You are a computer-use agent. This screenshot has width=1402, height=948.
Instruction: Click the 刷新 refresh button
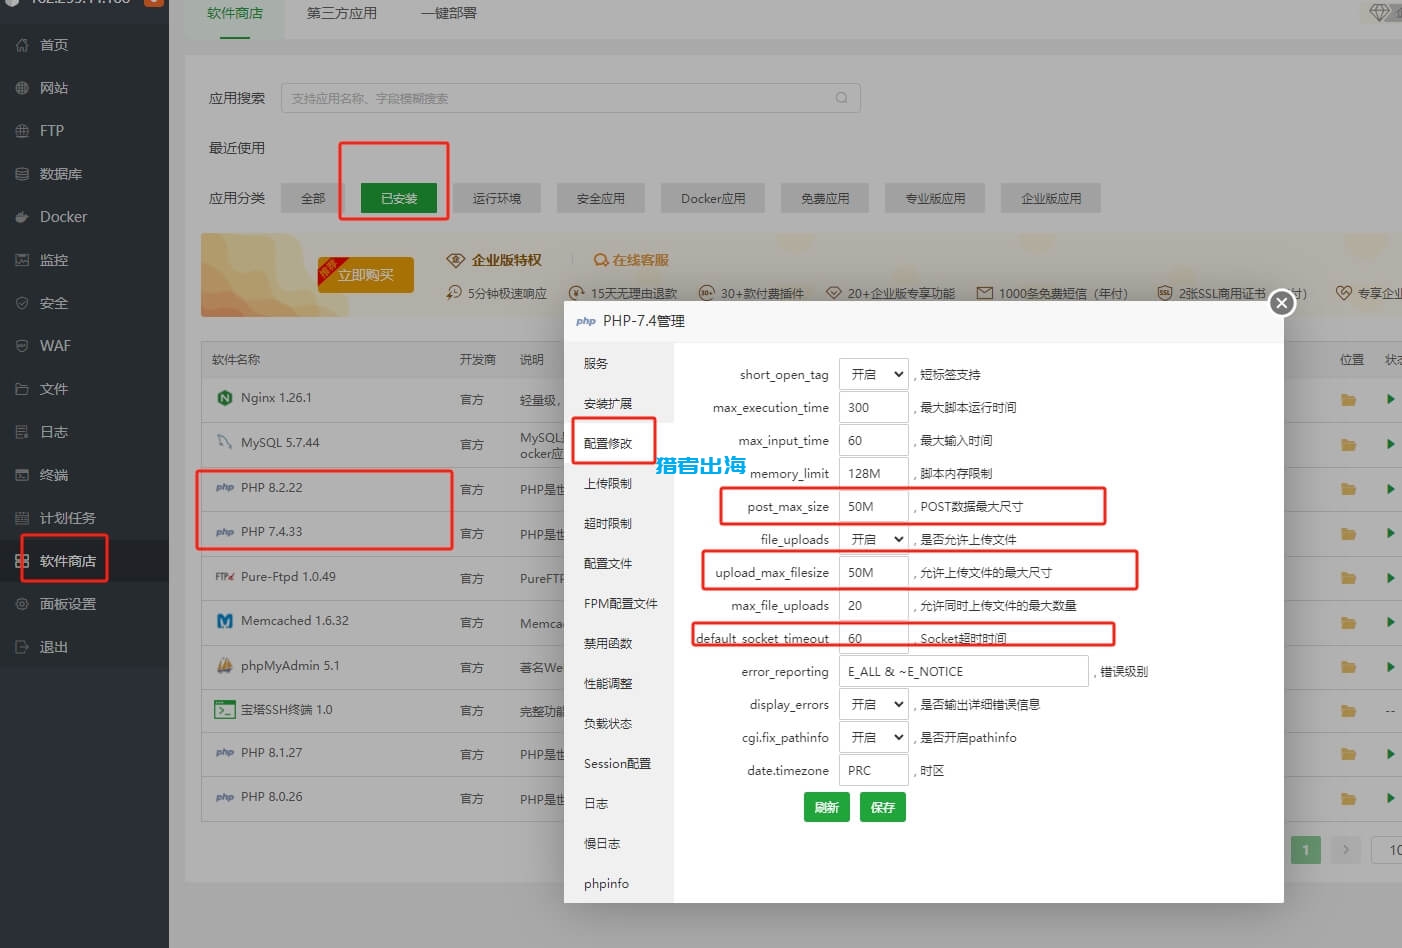coord(826,807)
